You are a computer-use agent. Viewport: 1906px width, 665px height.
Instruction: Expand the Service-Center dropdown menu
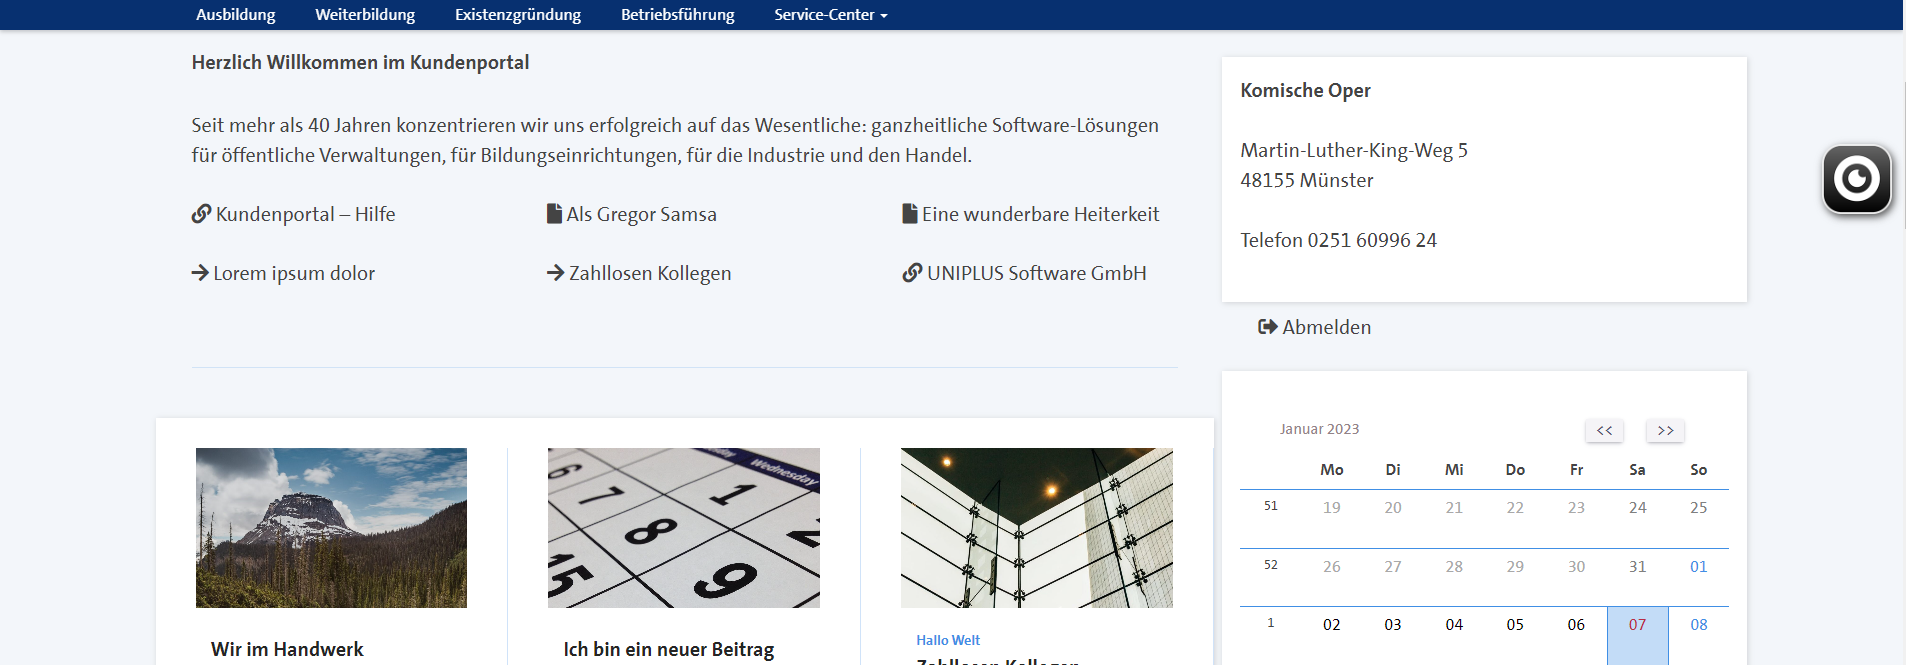tap(830, 15)
